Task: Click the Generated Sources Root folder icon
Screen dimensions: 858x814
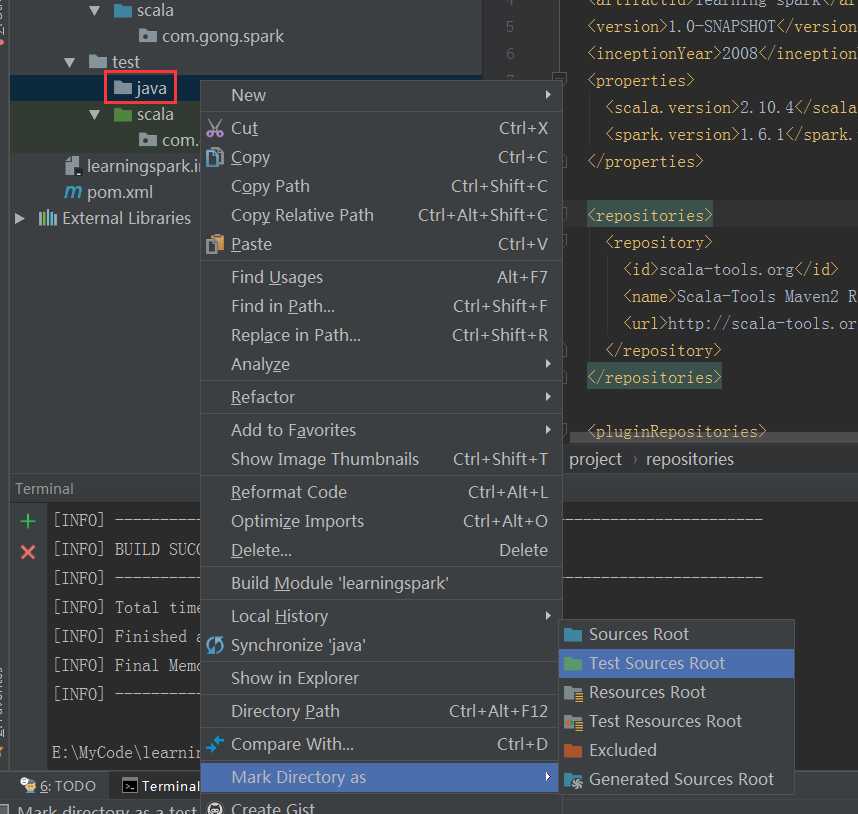Action: click(573, 780)
